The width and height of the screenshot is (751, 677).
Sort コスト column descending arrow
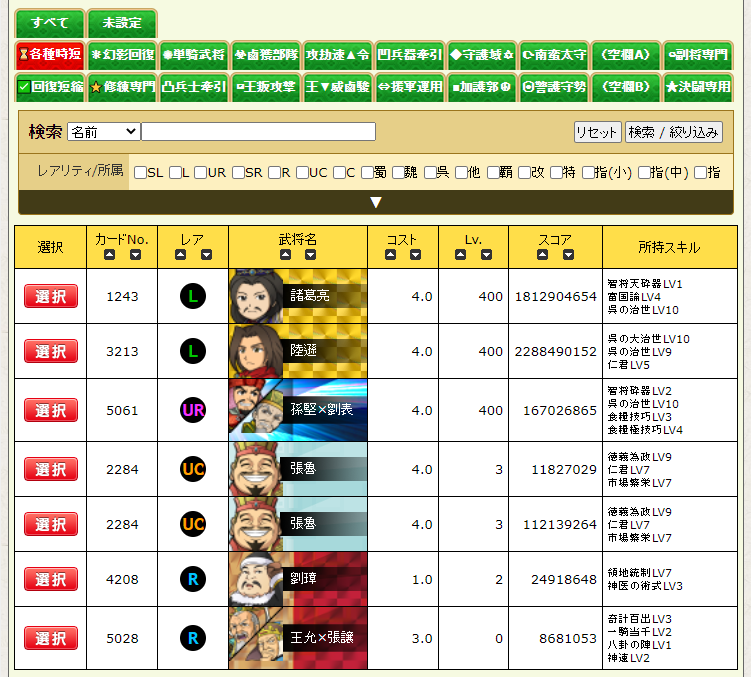coord(415,254)
